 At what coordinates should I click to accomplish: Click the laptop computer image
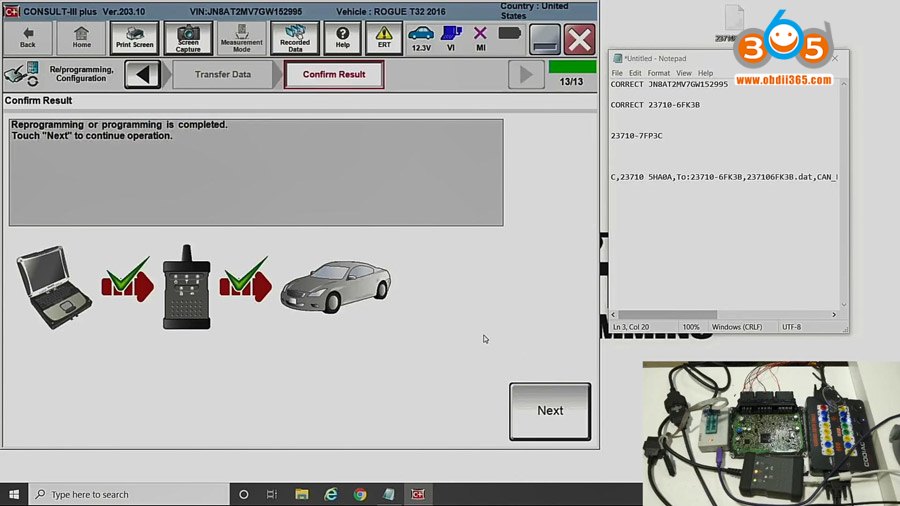pyautogui.click(x=54, y=287)
